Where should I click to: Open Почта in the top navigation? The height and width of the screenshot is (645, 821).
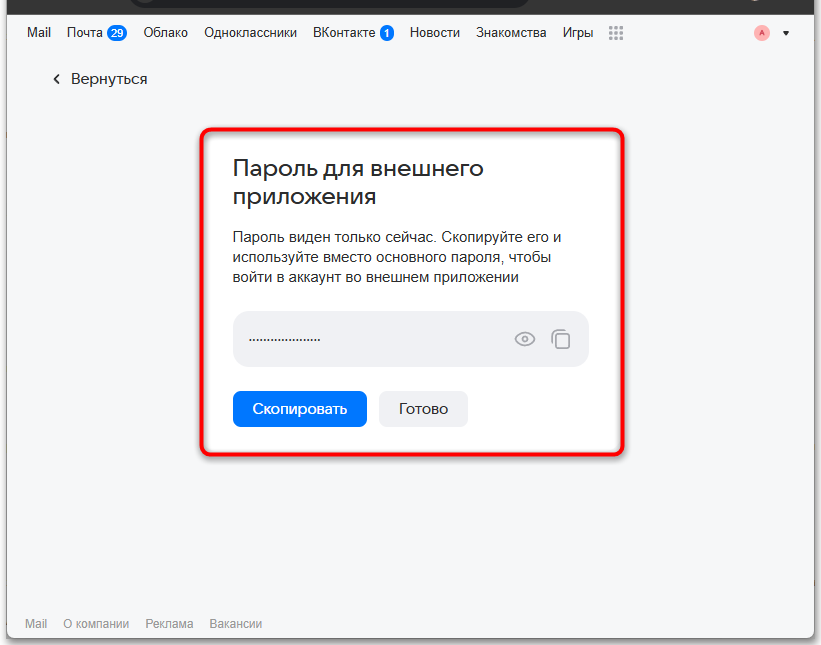[84, 32]
